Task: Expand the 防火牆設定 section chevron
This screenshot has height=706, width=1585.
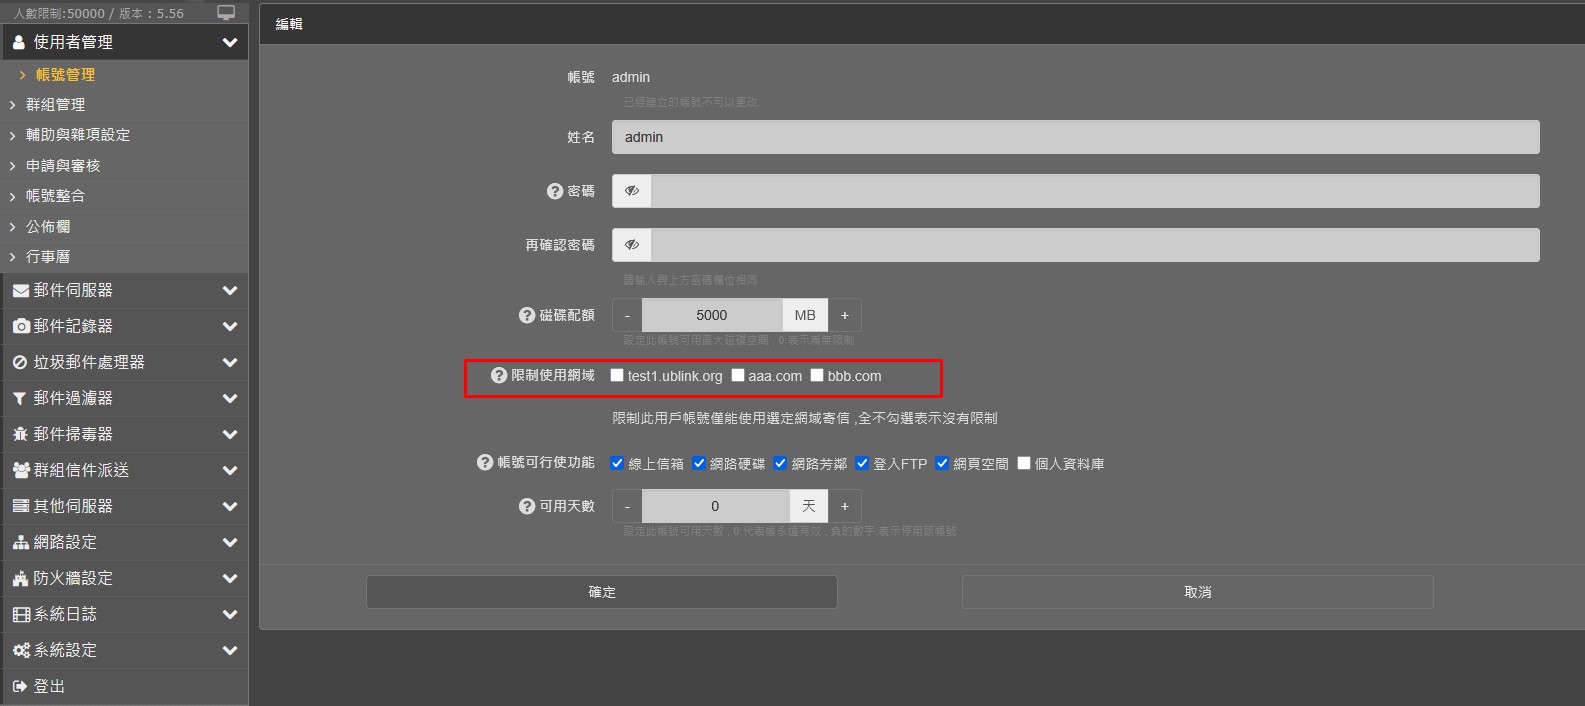Action: coord(230,579)
